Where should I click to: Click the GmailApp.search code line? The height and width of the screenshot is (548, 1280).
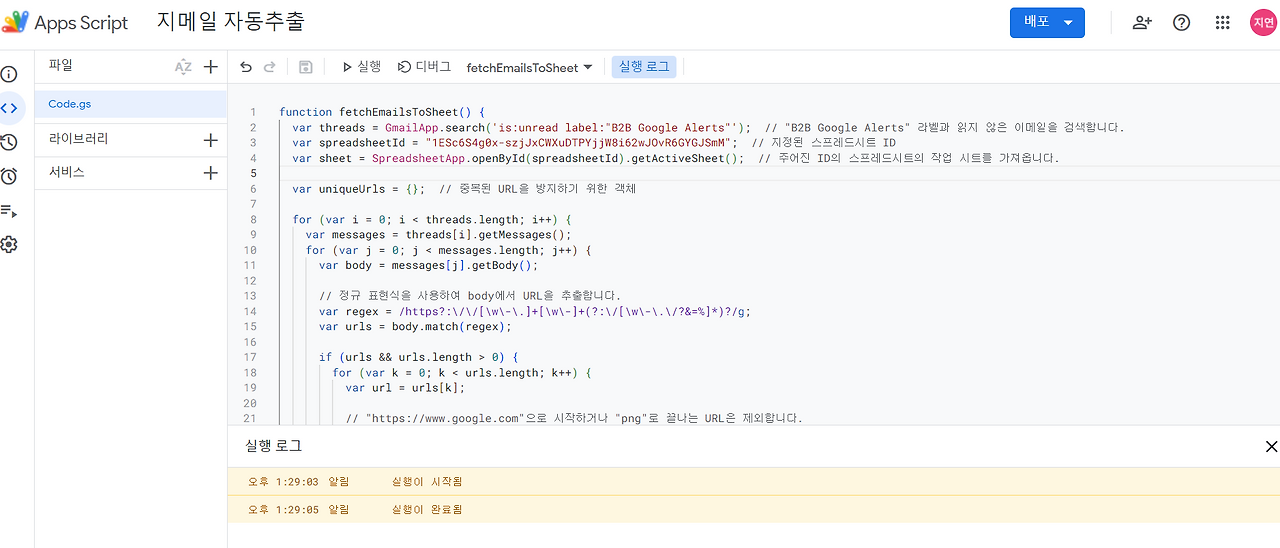(x=708, y=127)
